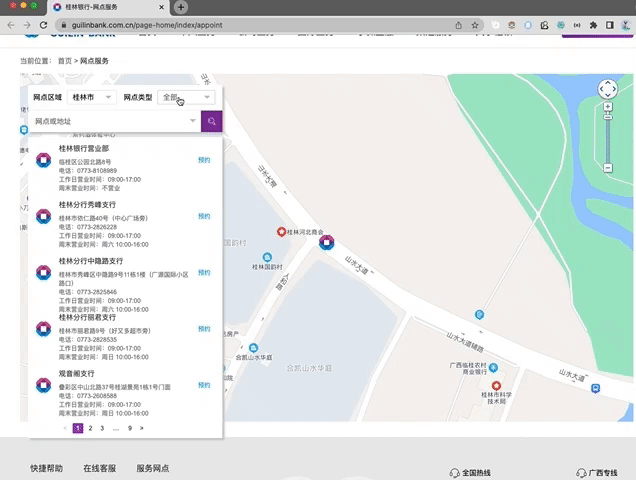Image resolution: width=636 pixels, height=480 pixels.
Task: Click the share icon in address bar
Action: [x=458, y=25]
